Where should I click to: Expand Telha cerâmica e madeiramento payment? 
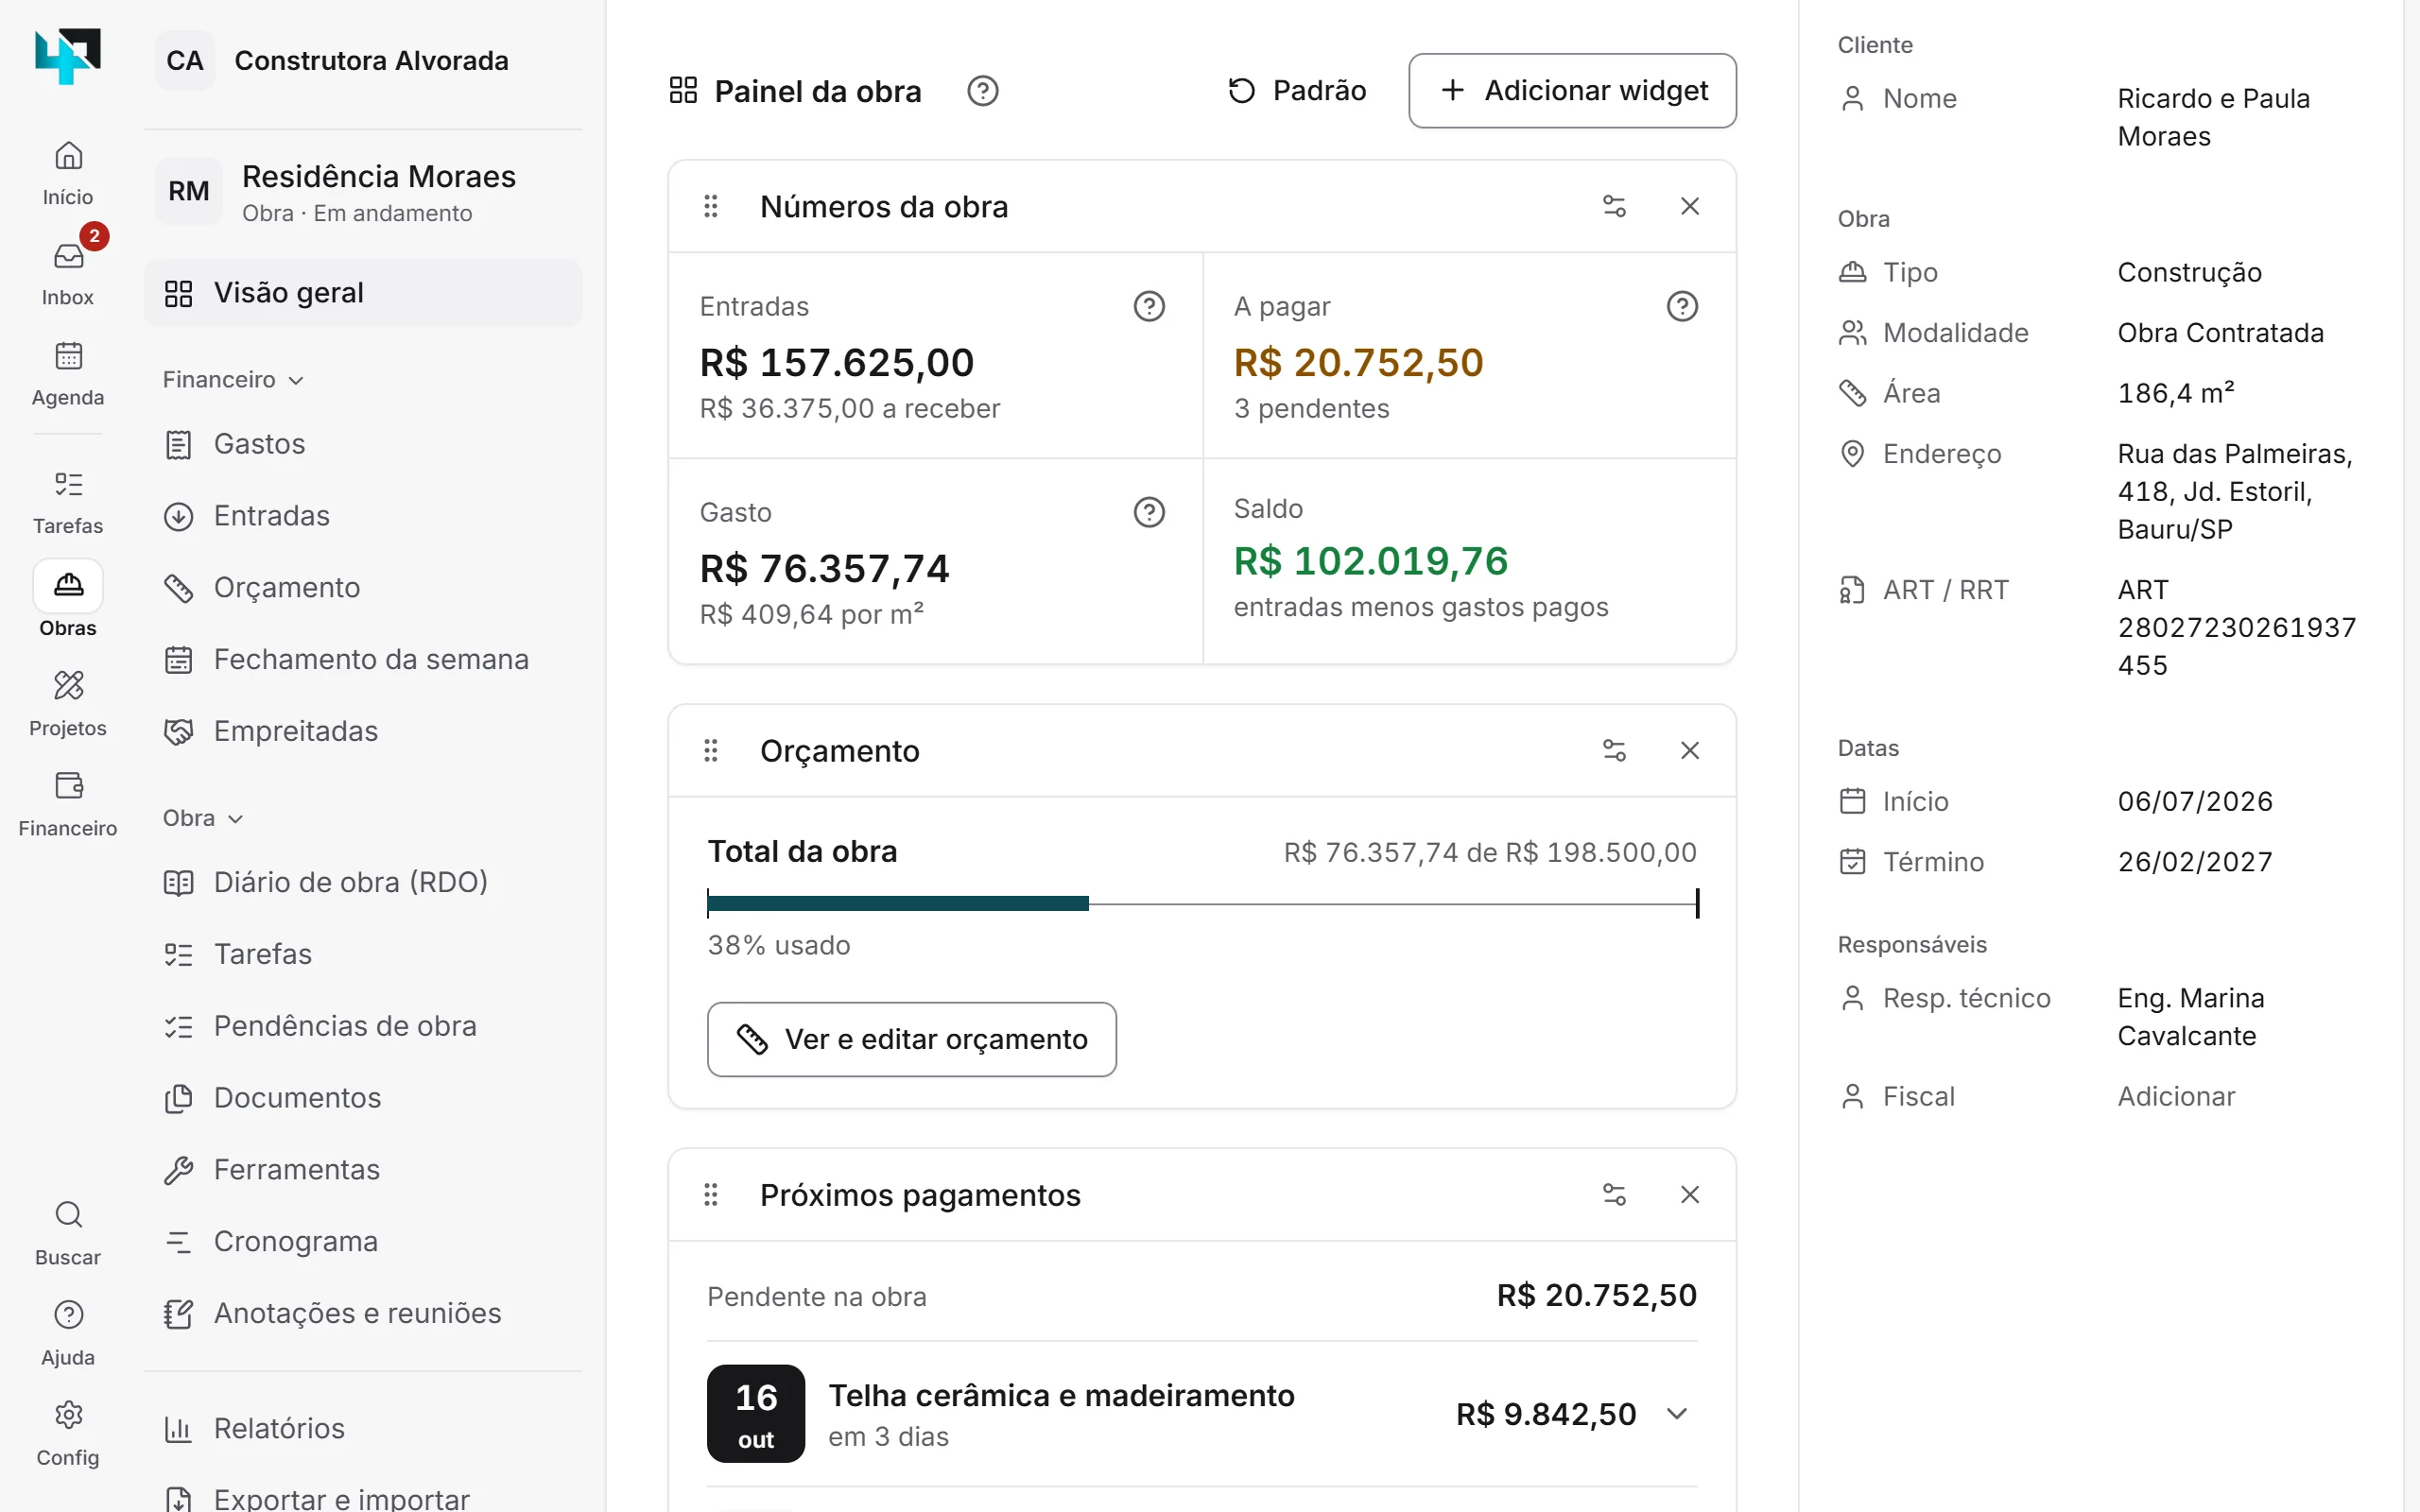pos(1677,1413)
